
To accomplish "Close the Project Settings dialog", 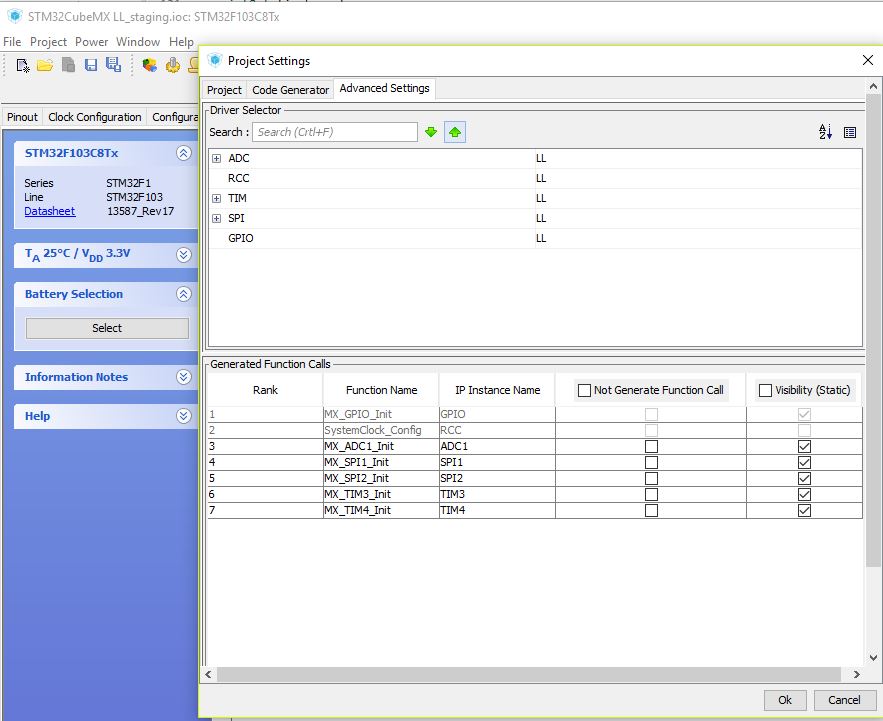I will click(867, 60).
